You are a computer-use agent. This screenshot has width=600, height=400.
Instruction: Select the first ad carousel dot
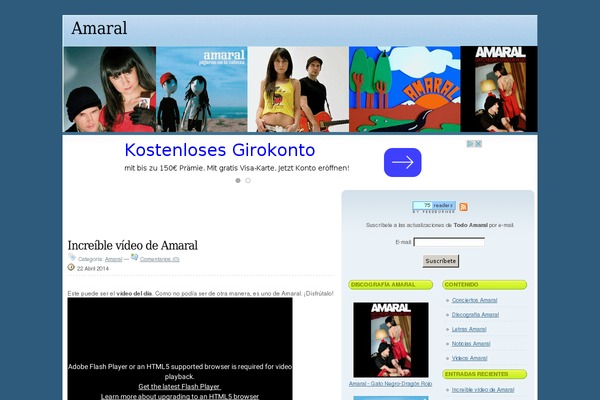(x=238, y=180)
